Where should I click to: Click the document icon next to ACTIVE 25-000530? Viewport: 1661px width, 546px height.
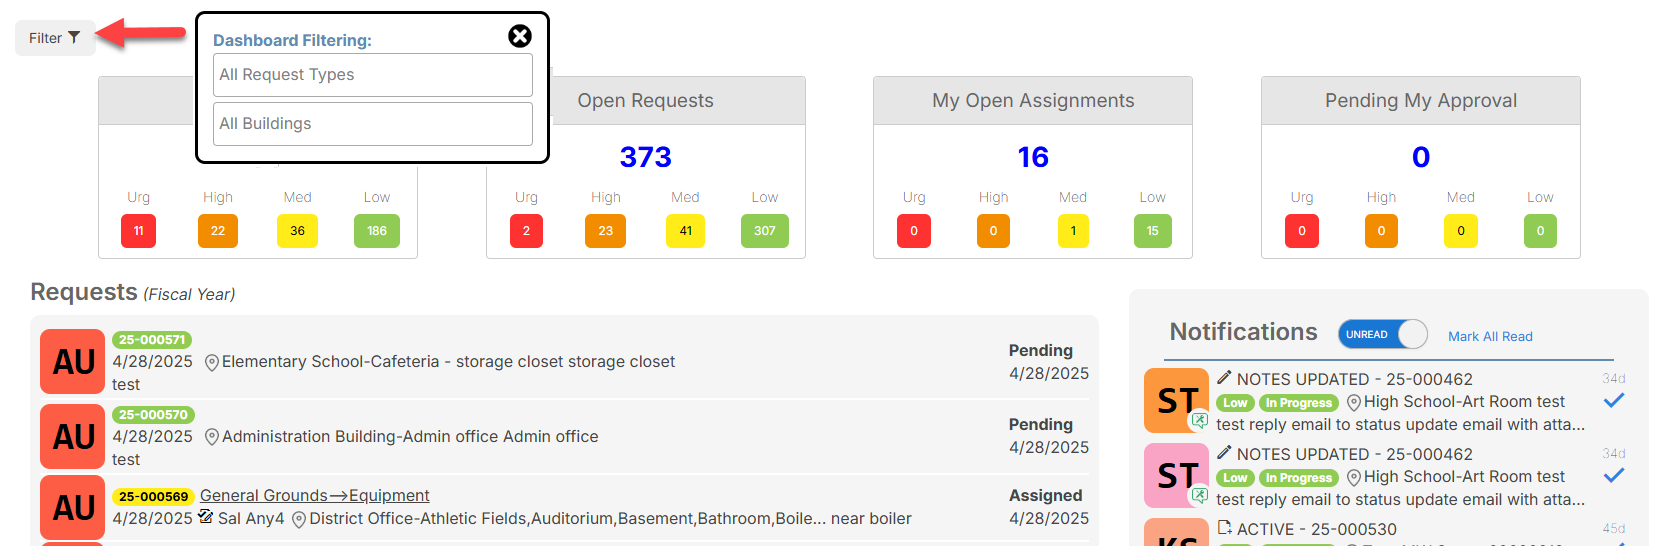point(1224,527)
